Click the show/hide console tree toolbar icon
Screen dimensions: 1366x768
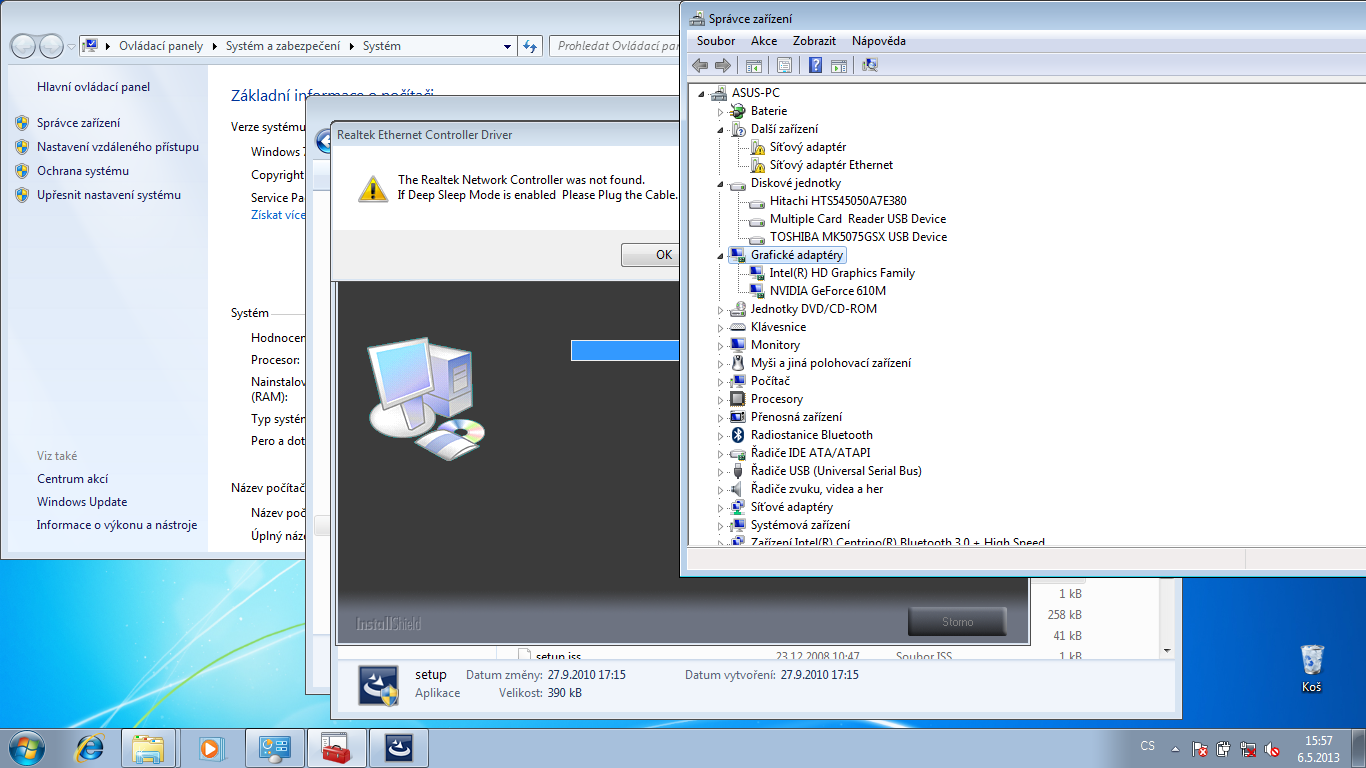(754, 65)
